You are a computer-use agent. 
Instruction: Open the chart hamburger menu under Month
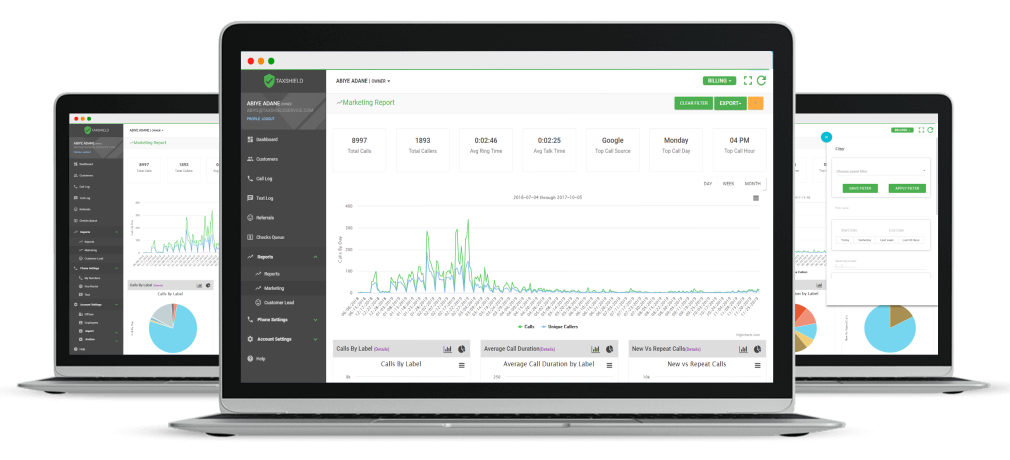click(x=756, y=198)
